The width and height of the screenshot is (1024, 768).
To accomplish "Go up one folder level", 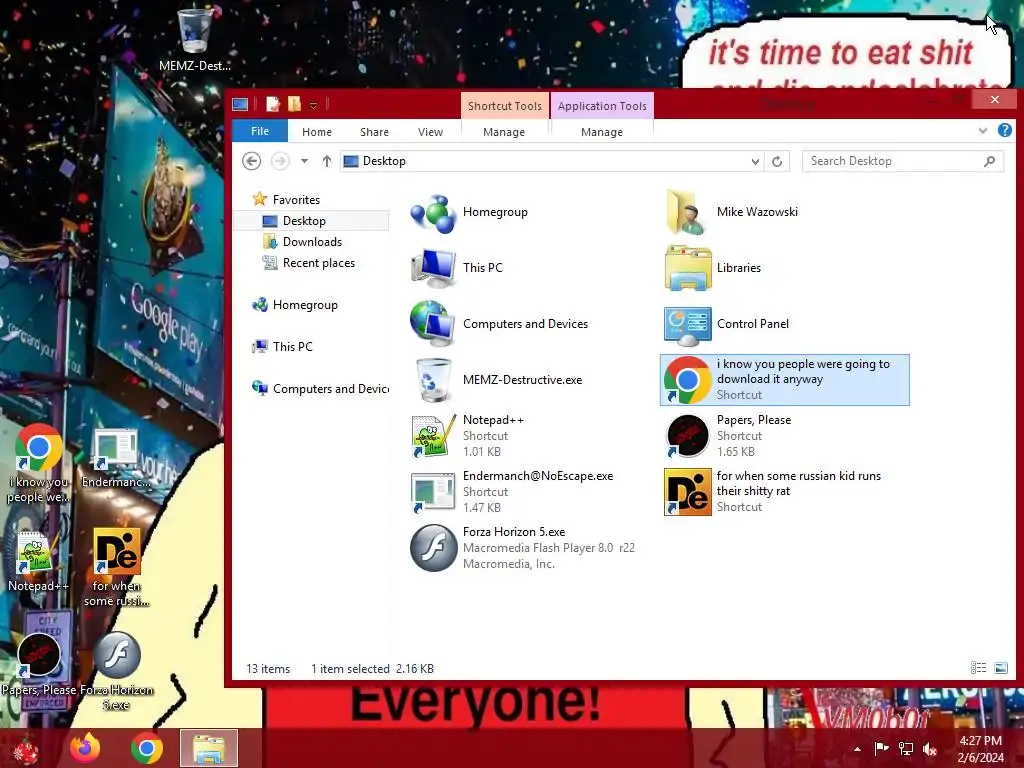I will [x=327, y=161].
